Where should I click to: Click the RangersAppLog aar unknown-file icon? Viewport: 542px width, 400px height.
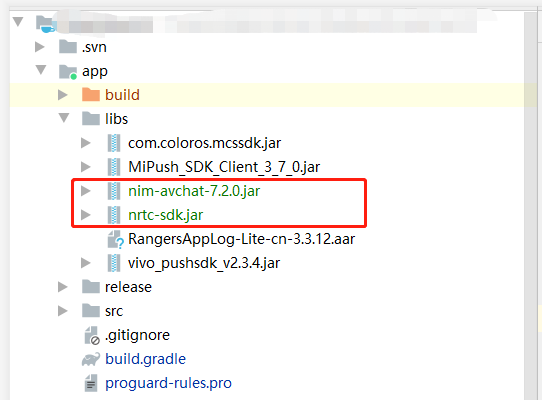[115, 239]
